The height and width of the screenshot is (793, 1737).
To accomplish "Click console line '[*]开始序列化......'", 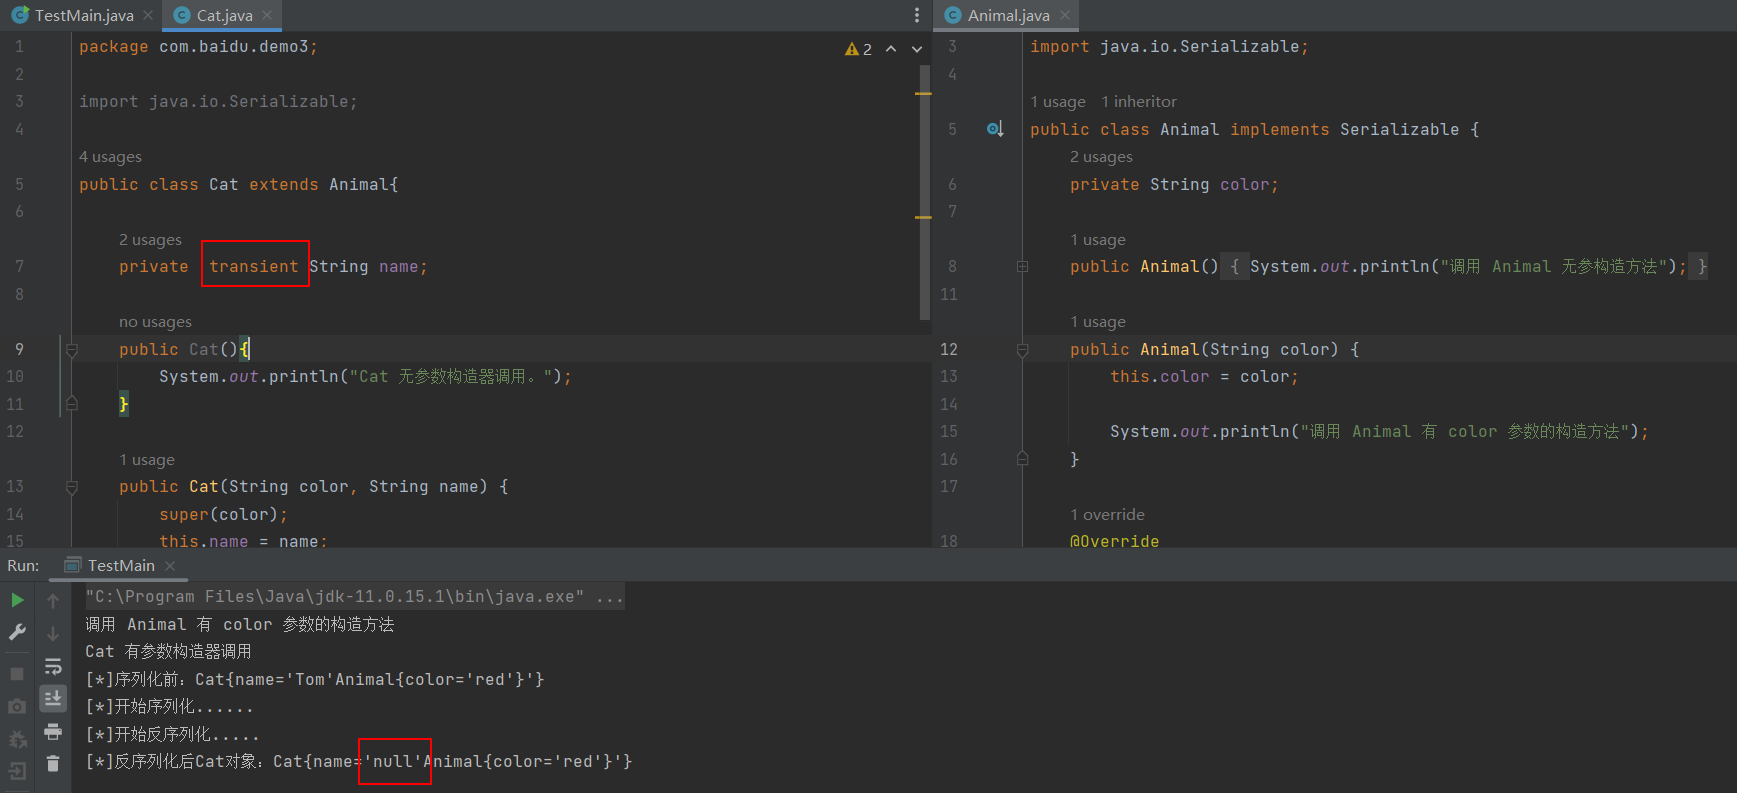I will pyautogui.click(x=169, y=707).
